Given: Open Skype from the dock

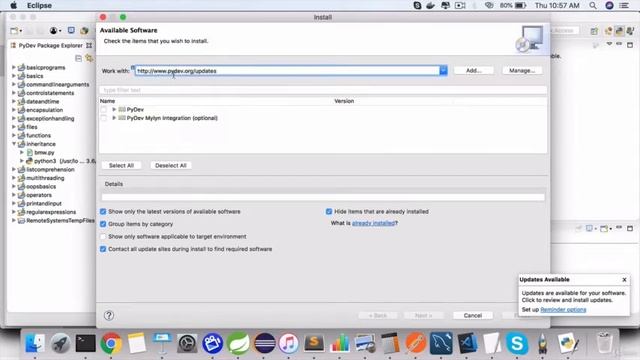Looking at the screenshot, I should pos(517,343).
